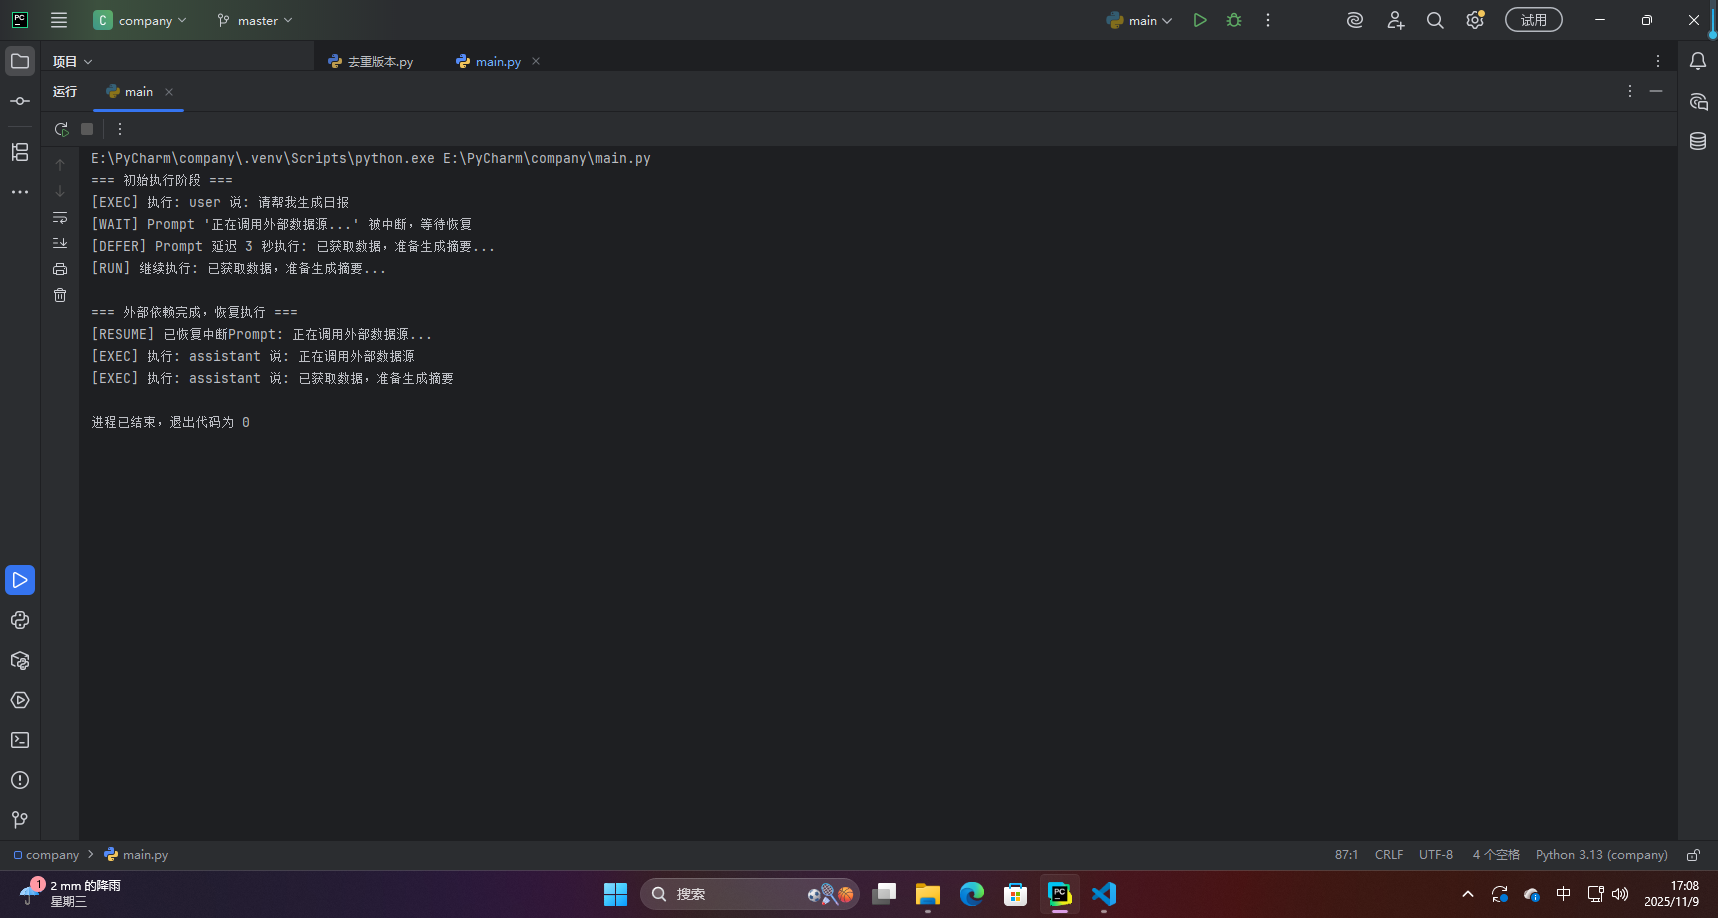The image size is (1718, 918).
Task: Debug main with the bug icon
Action: (x=1234, y=20)
